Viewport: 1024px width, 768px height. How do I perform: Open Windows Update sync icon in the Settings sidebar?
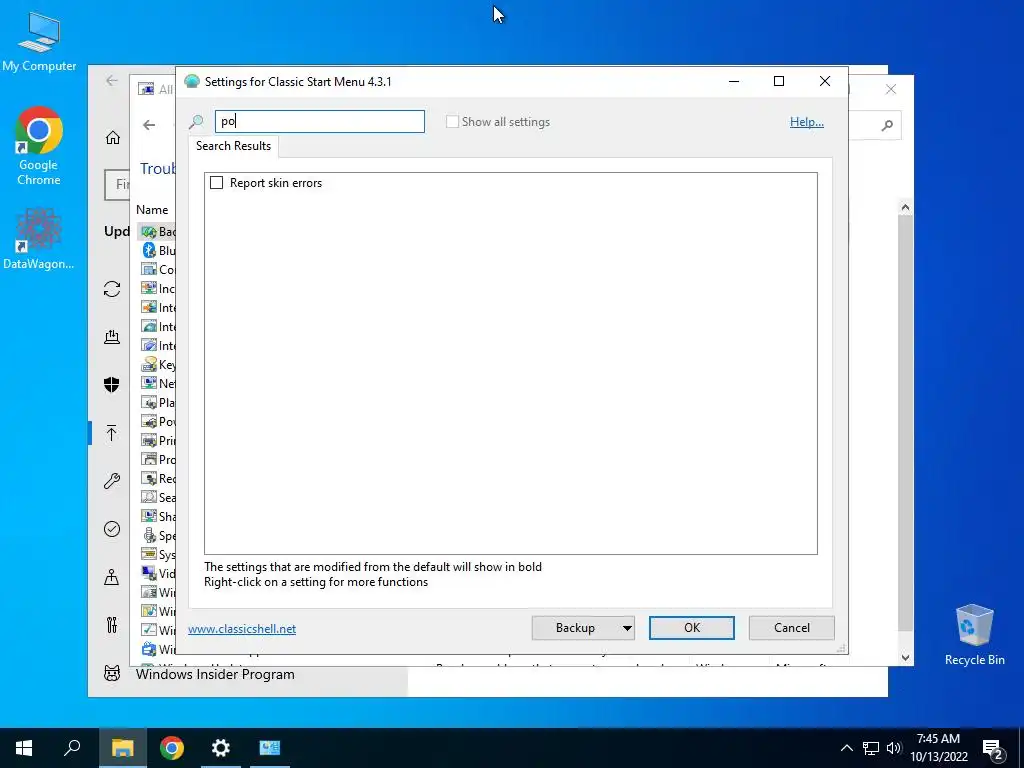click(x=112, y=289)
